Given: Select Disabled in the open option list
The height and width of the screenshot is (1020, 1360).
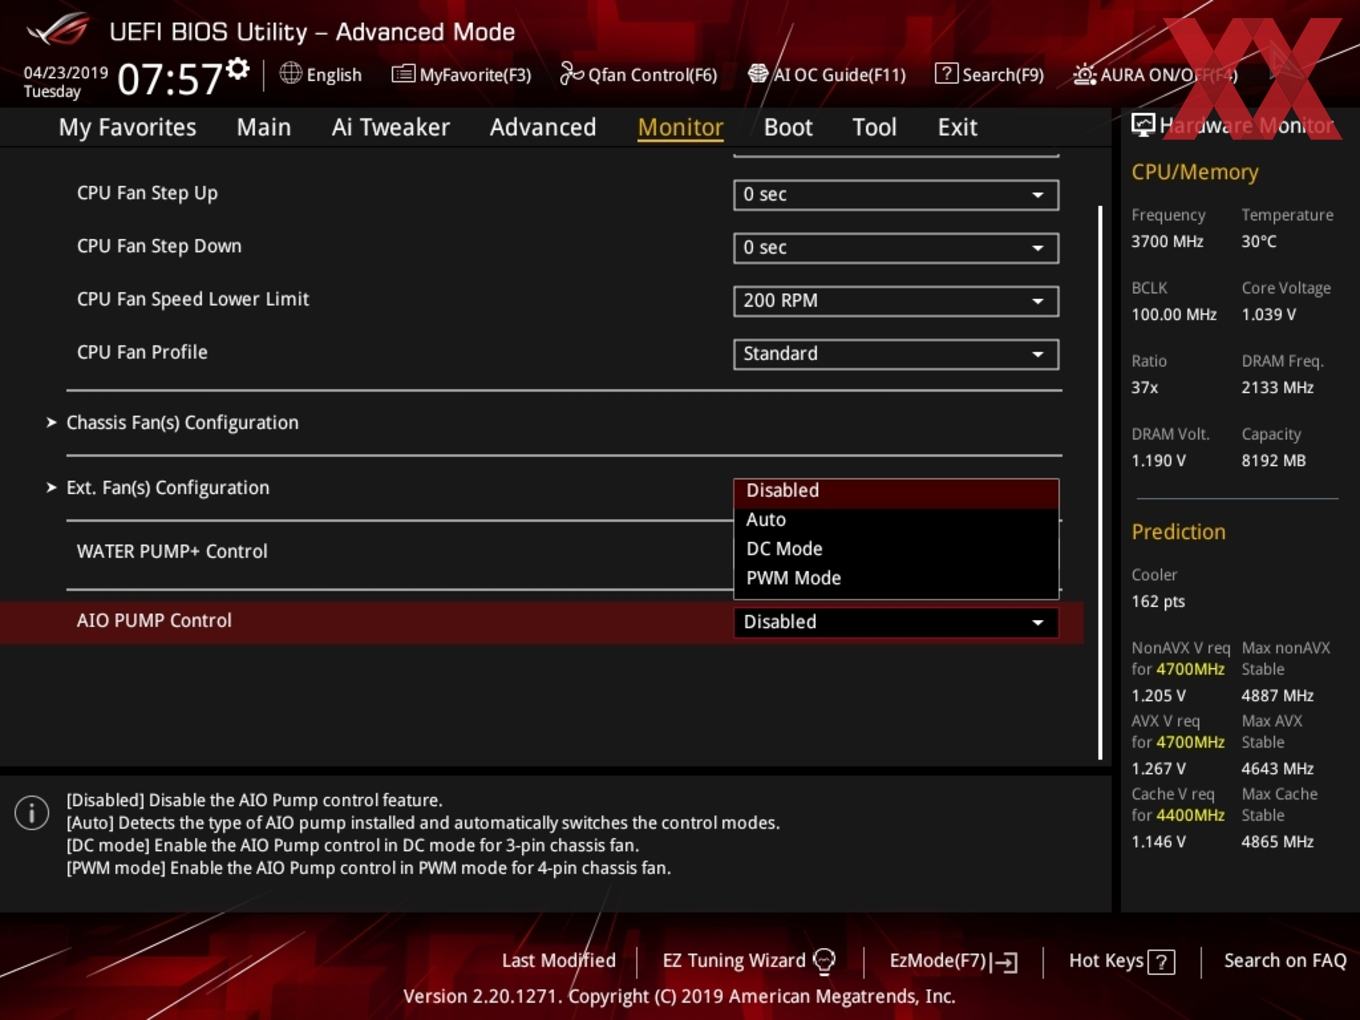Looking at the screenshot, I should click(x=896, y=491).
